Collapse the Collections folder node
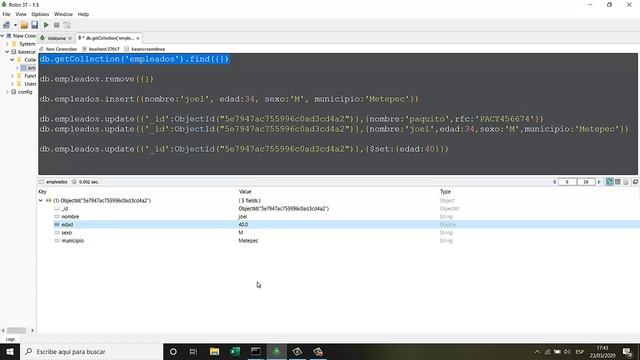 [12, 60]
